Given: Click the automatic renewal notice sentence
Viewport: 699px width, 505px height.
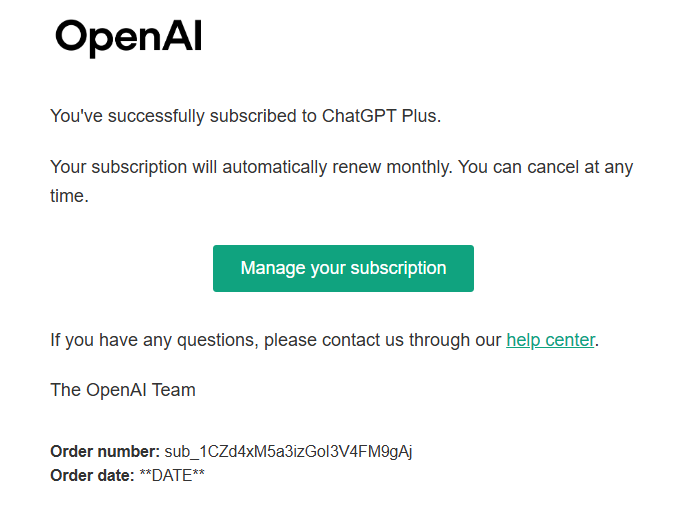Looking at the screenshot, I should pos(340,167).
